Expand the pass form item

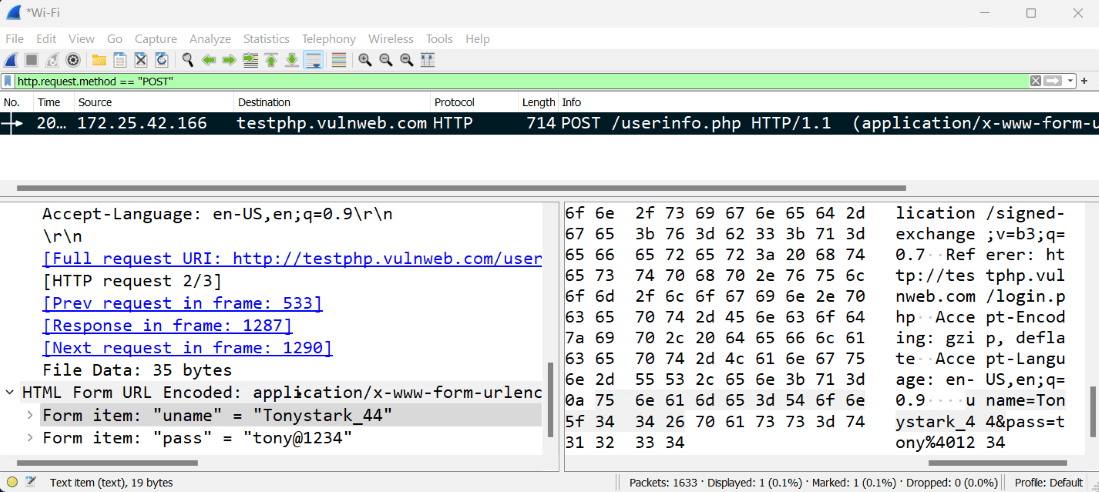click(30, 438)
